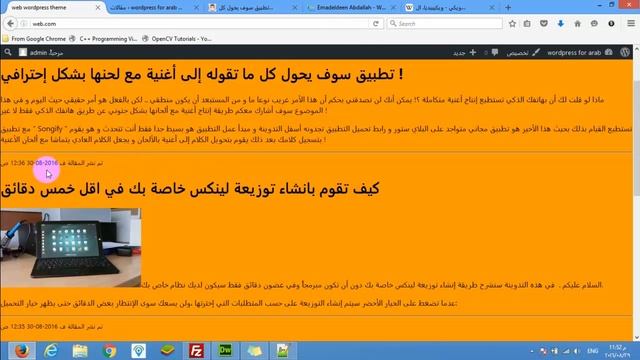Close the web wordpress theme tab

coord(98,7)
